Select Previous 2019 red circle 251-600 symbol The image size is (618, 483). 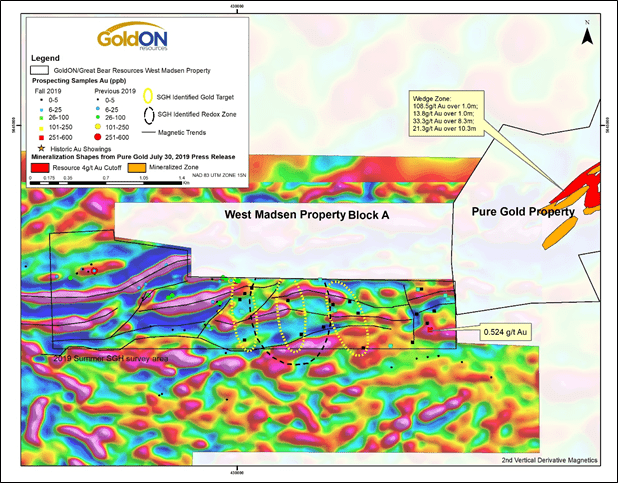(98, 137)
